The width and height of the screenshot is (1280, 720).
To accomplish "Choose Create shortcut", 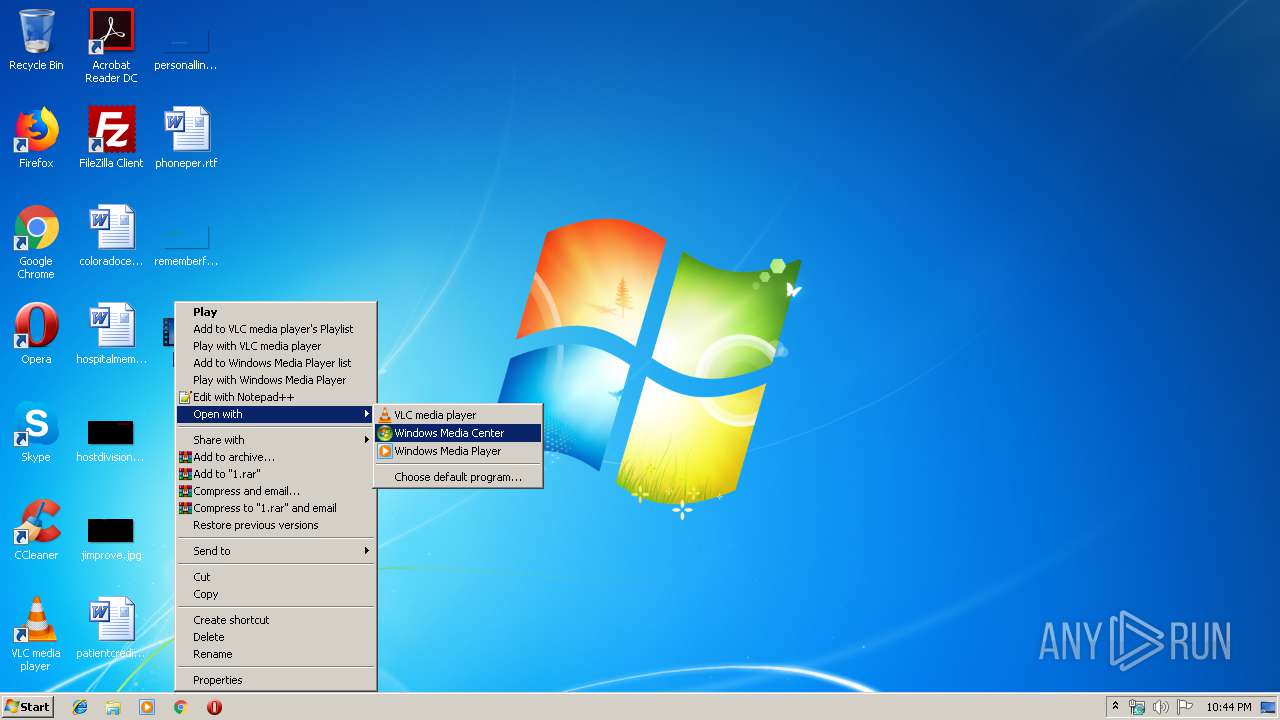I will tap(276, 620).
